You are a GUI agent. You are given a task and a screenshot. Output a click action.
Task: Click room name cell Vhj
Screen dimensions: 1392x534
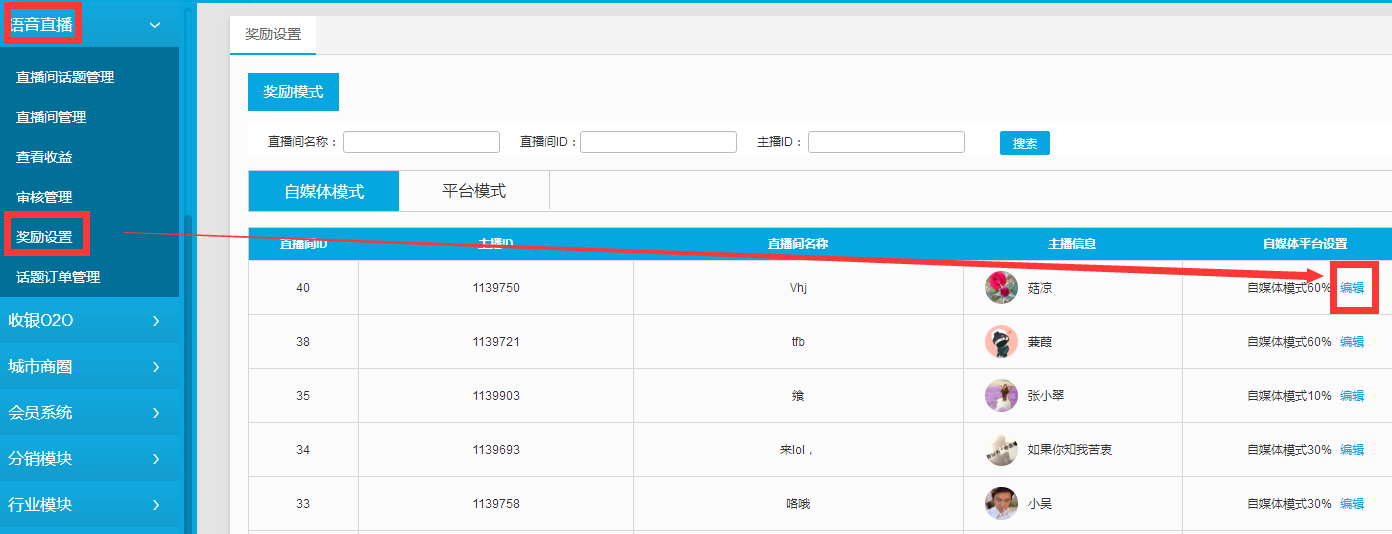pos(797,288)
